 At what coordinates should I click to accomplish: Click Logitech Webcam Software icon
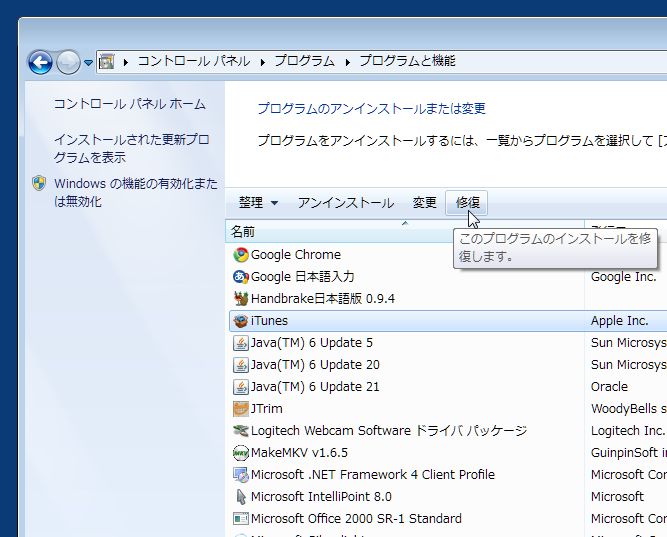click(241, 431)
